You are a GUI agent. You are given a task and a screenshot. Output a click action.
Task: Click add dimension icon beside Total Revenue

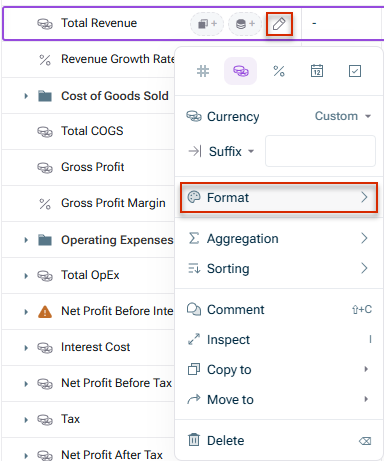(x=207, y=24)
